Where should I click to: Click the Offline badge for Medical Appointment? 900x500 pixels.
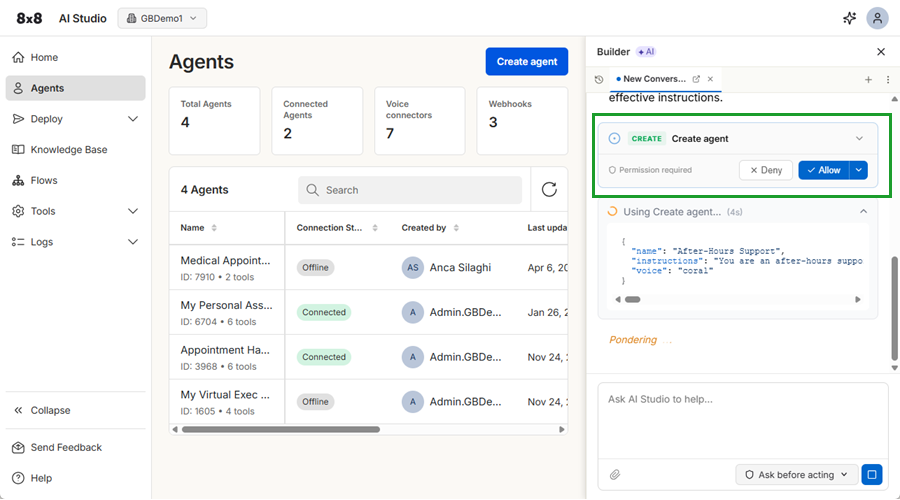pyautogui.click(x=315, y=268)
